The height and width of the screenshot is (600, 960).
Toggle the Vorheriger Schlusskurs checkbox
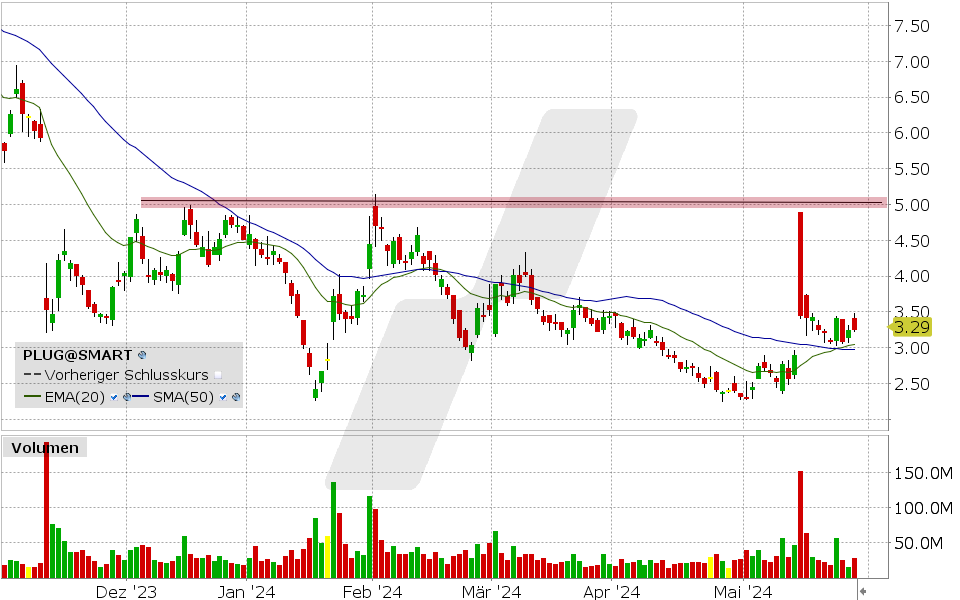click(x=218, y=375)
